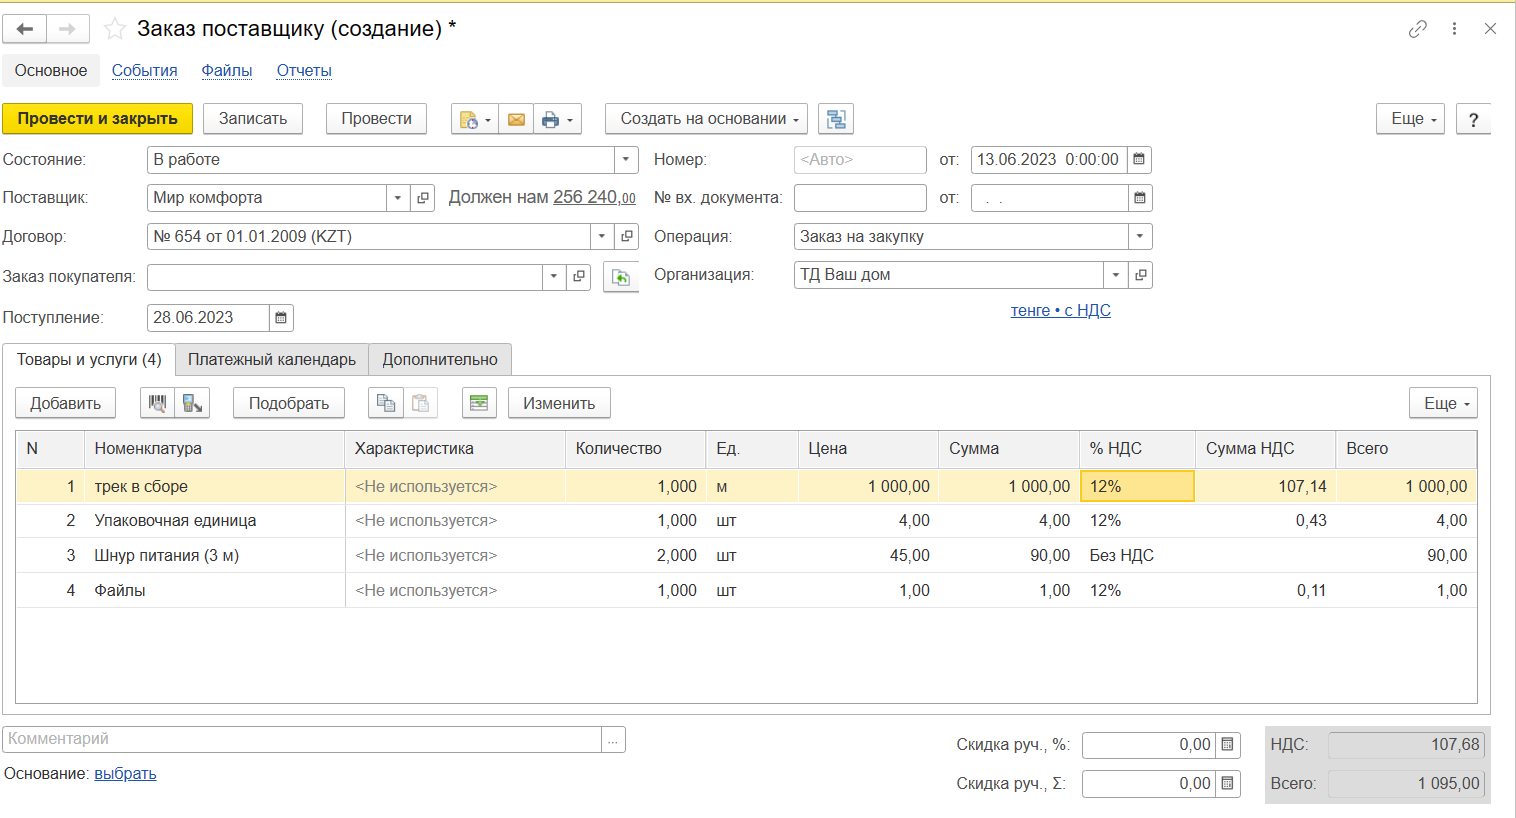Image resolution: width=1516 pixels, height=818 pixels.
Task: Click the copy rows icon
Action: [385, 403]
